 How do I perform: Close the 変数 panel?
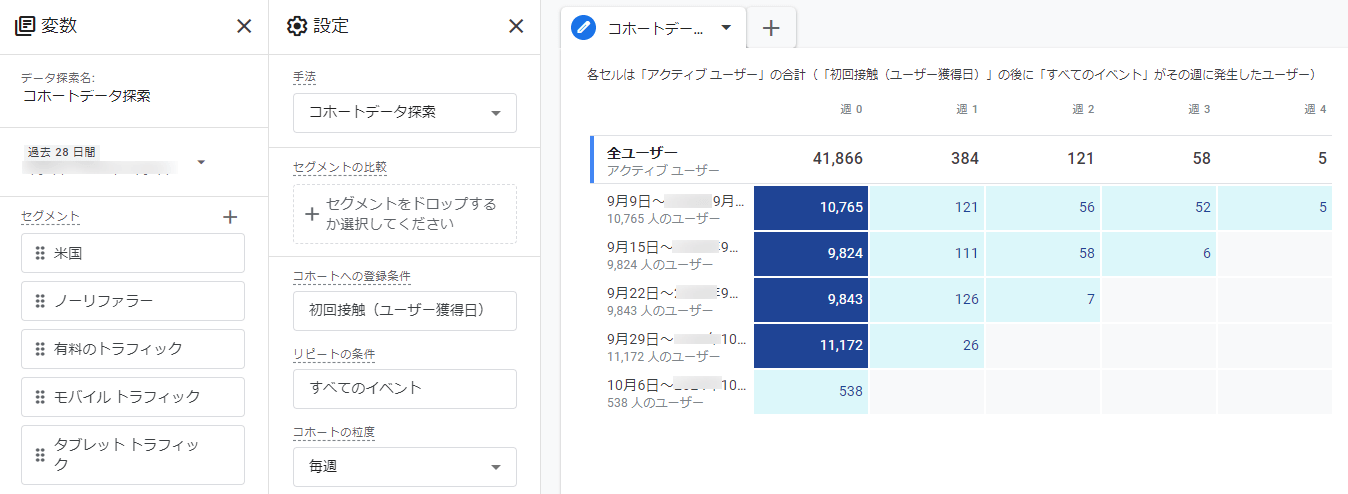coord(244,26)
